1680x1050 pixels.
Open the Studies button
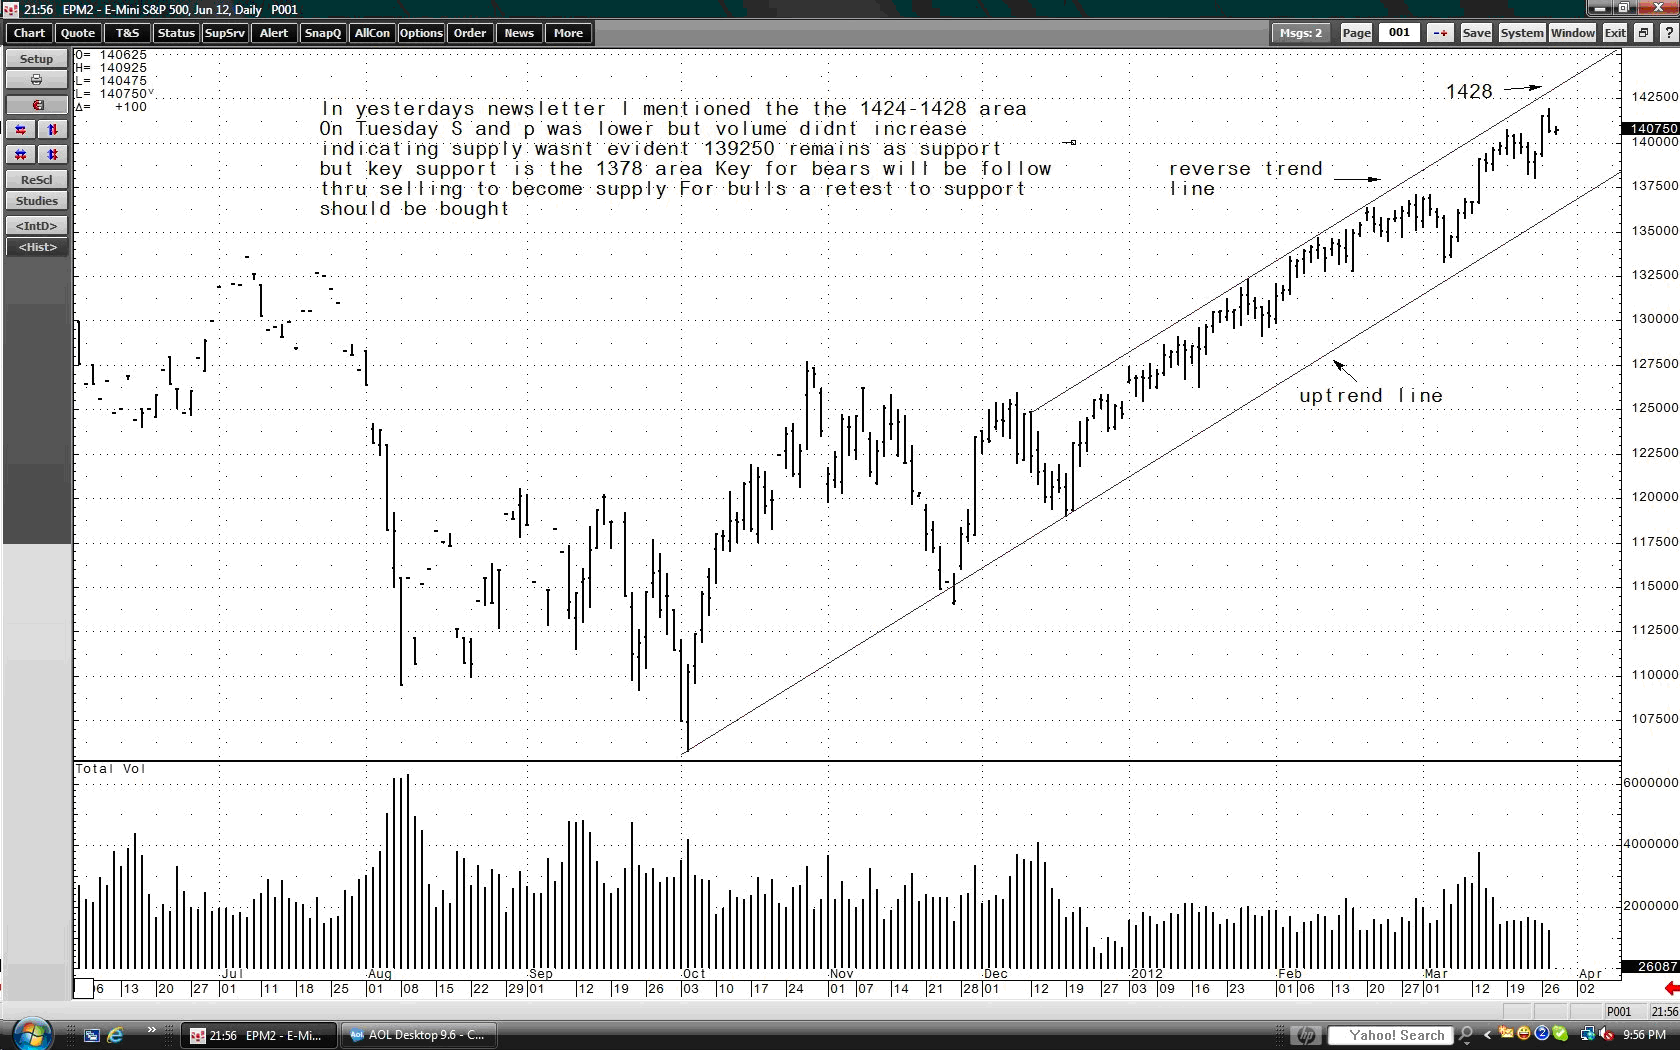(36, 201)
